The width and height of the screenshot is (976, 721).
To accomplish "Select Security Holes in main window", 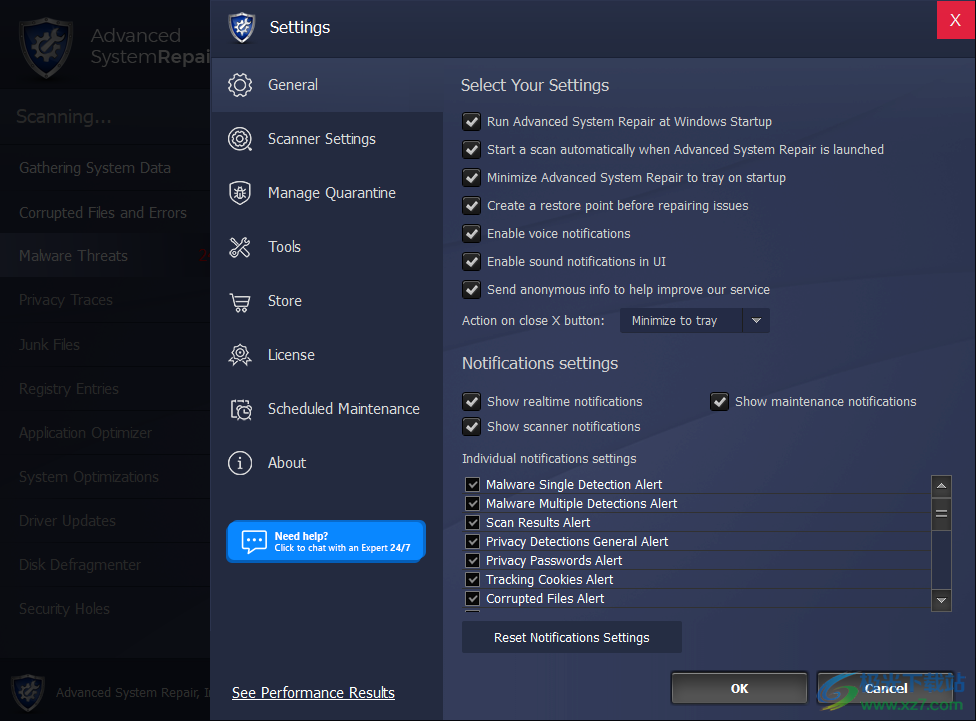I will (105, 609).
